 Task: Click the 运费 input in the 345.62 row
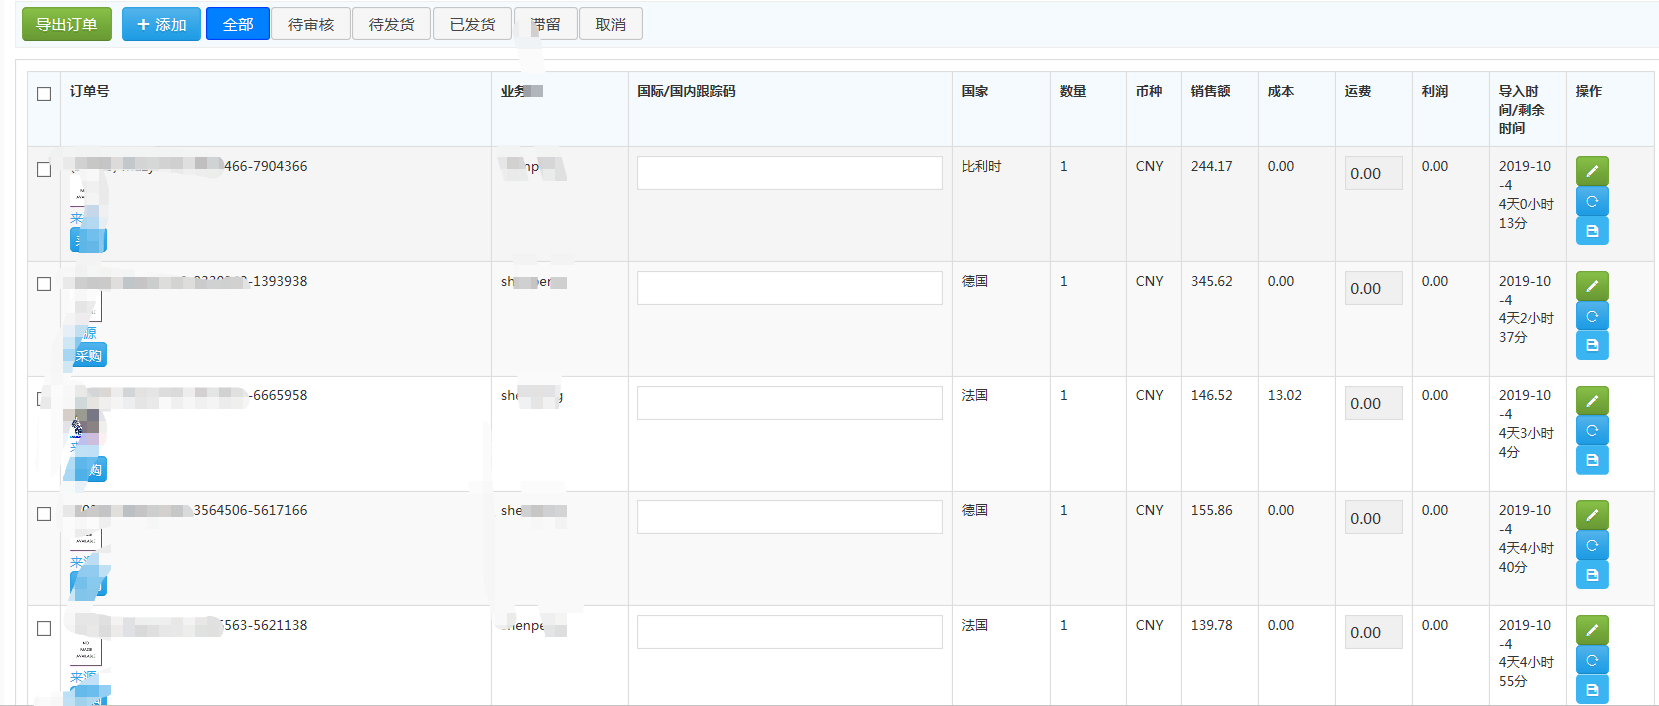point(1373,288)
